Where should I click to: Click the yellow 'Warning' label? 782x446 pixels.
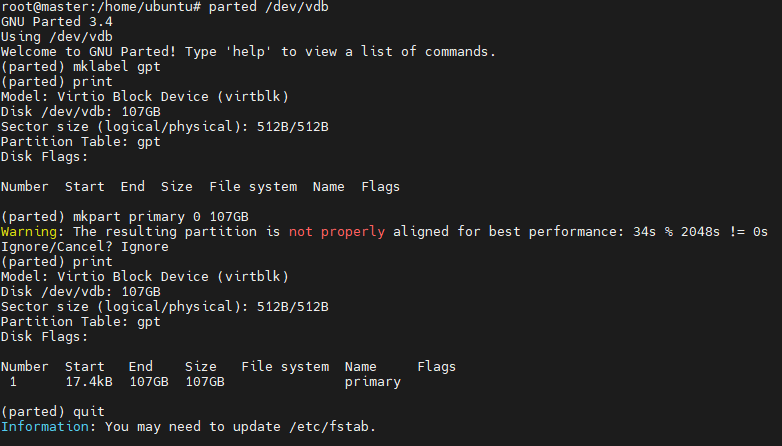click(29, 232)
